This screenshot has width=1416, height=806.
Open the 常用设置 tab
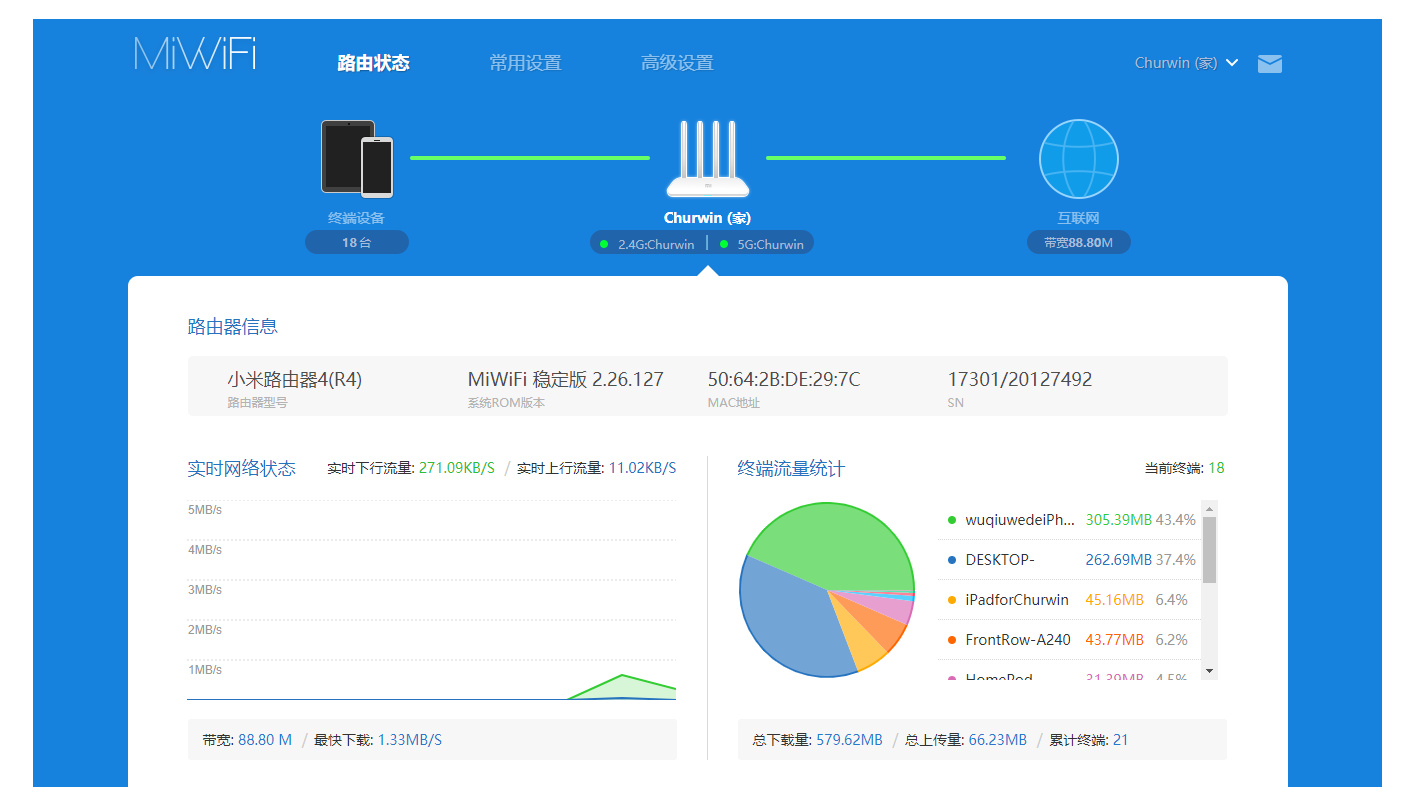click(x=525, y=63)
